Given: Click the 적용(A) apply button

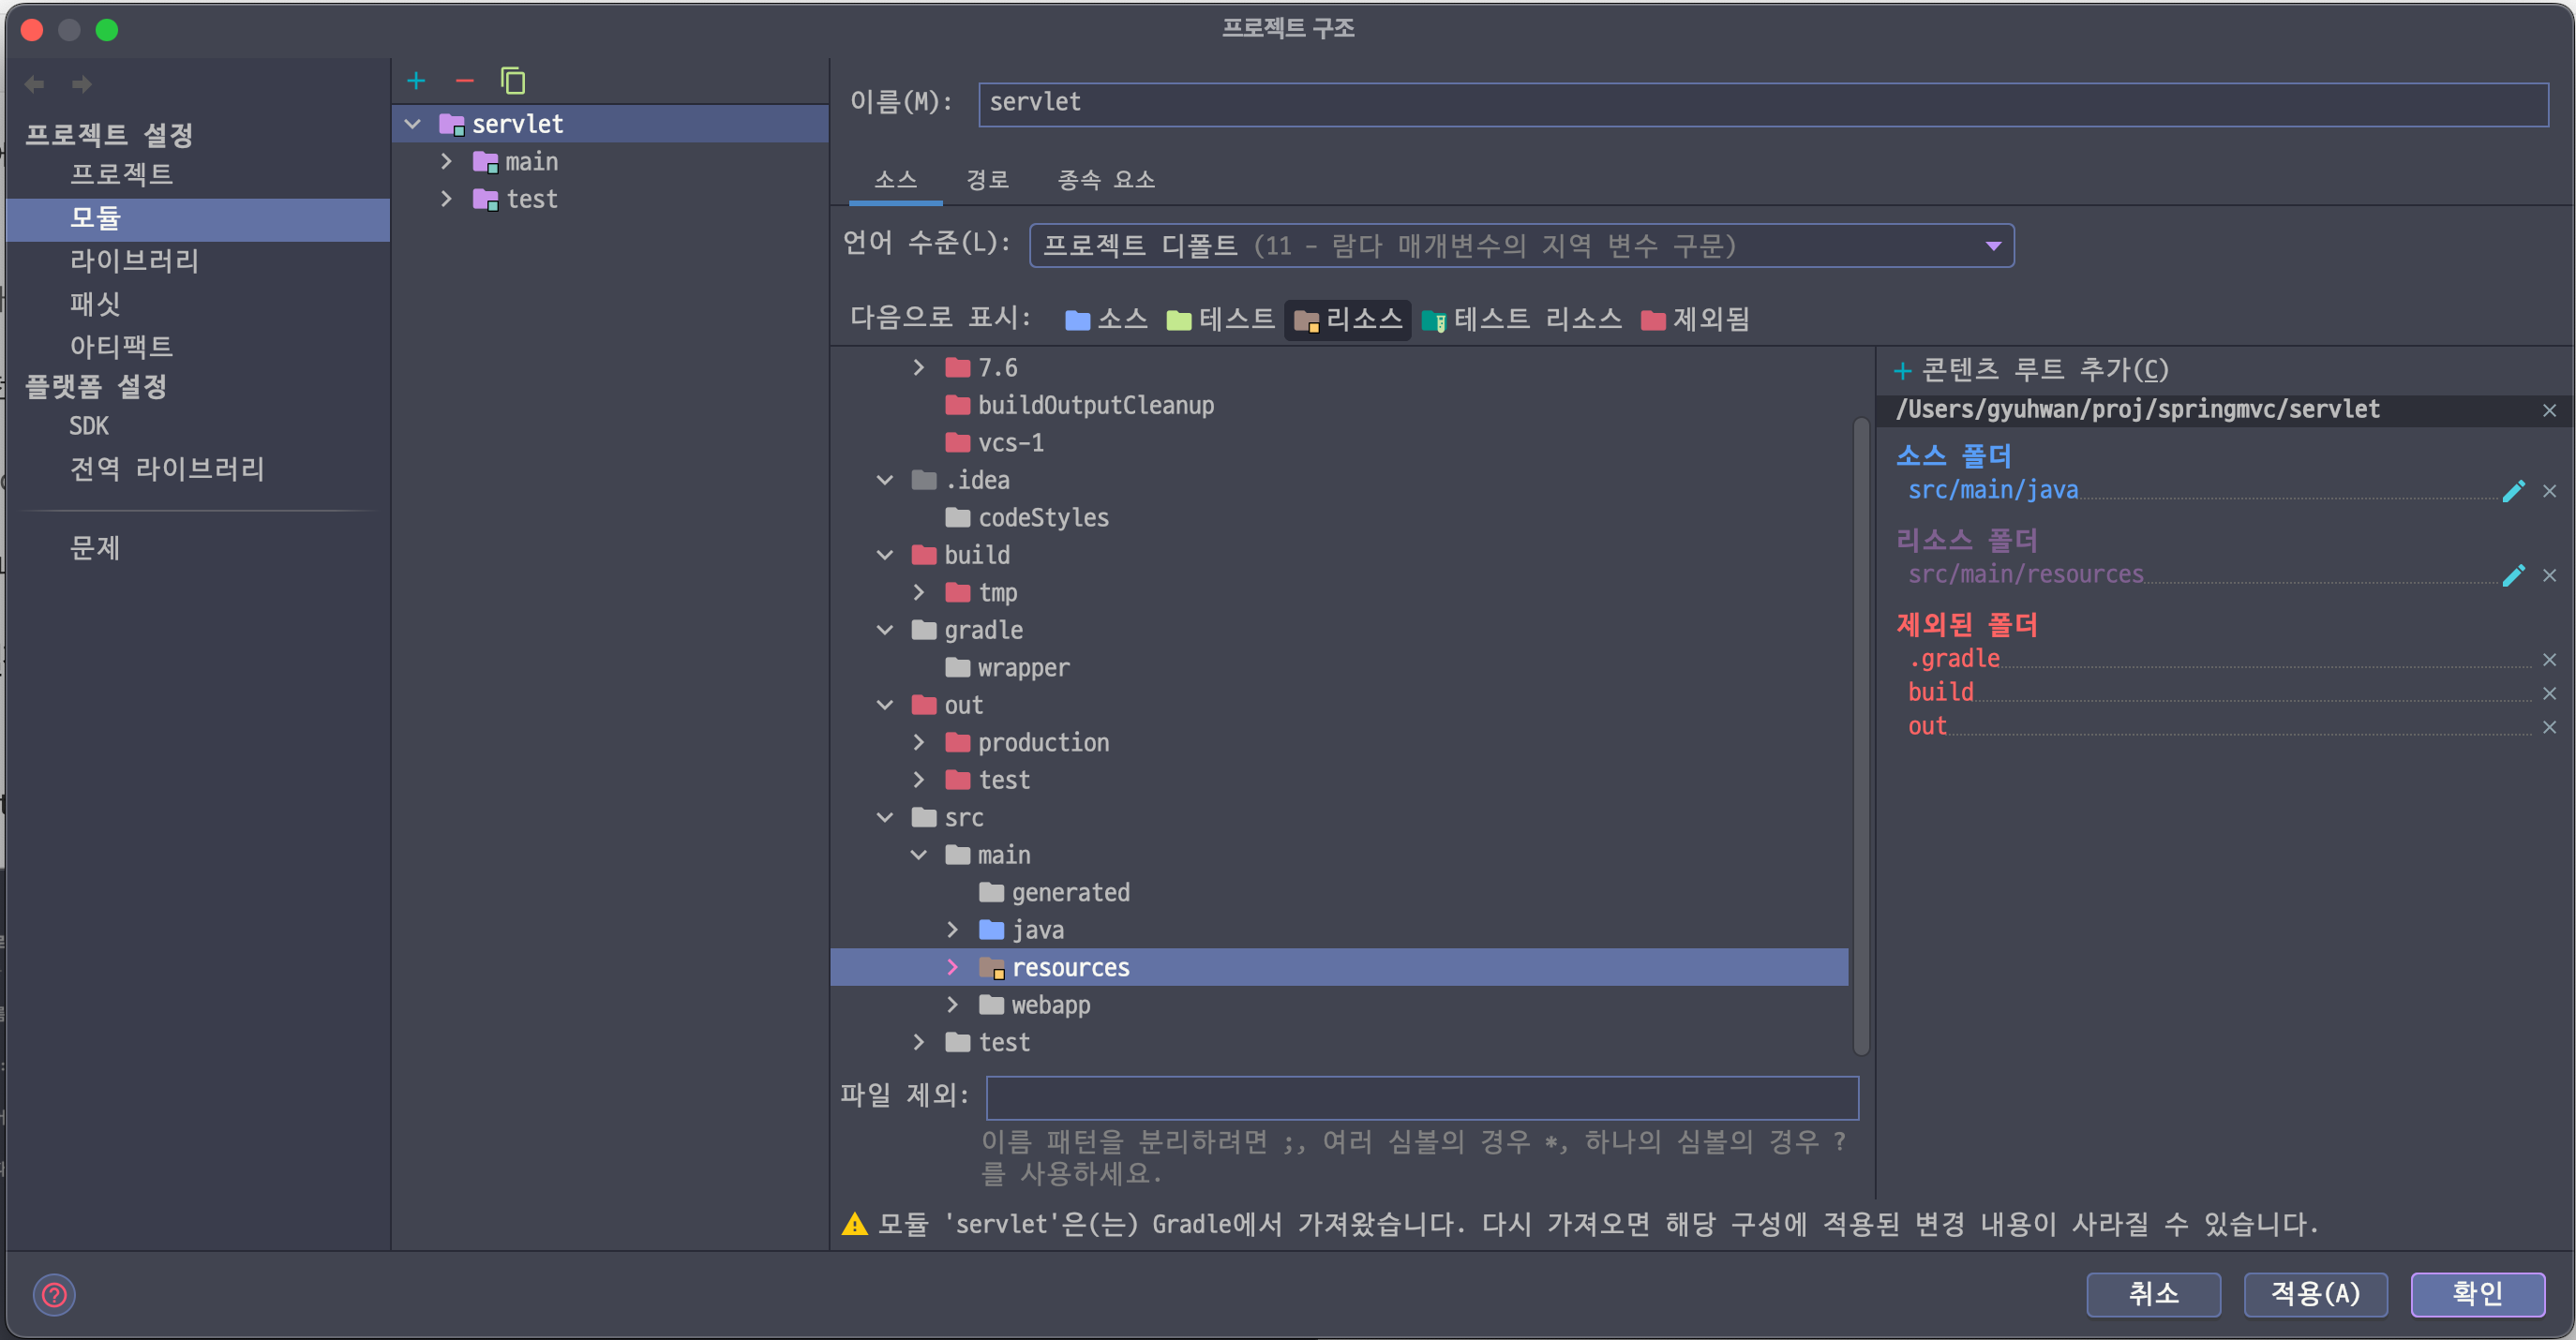Looking at the screenshot, I should point(2314,1294).
